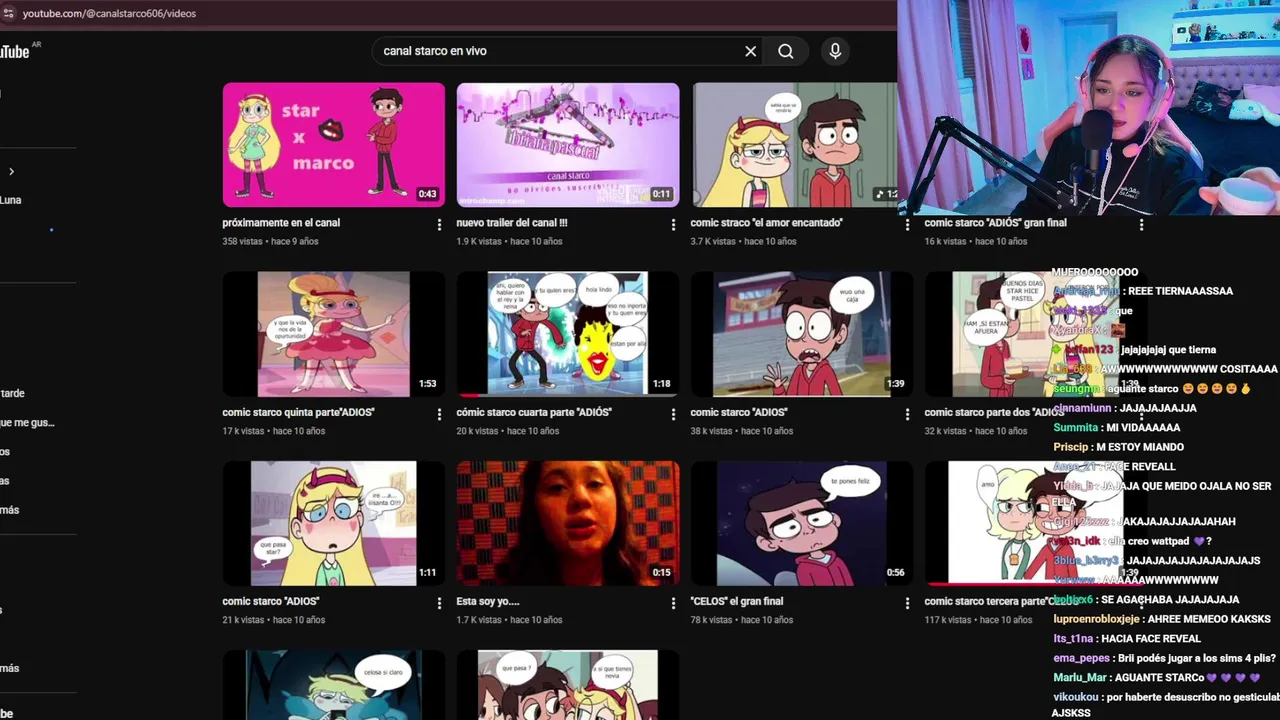Screen dimensions: 1280x720
Task: Clear the search box text
Action: tap(750, 51)
